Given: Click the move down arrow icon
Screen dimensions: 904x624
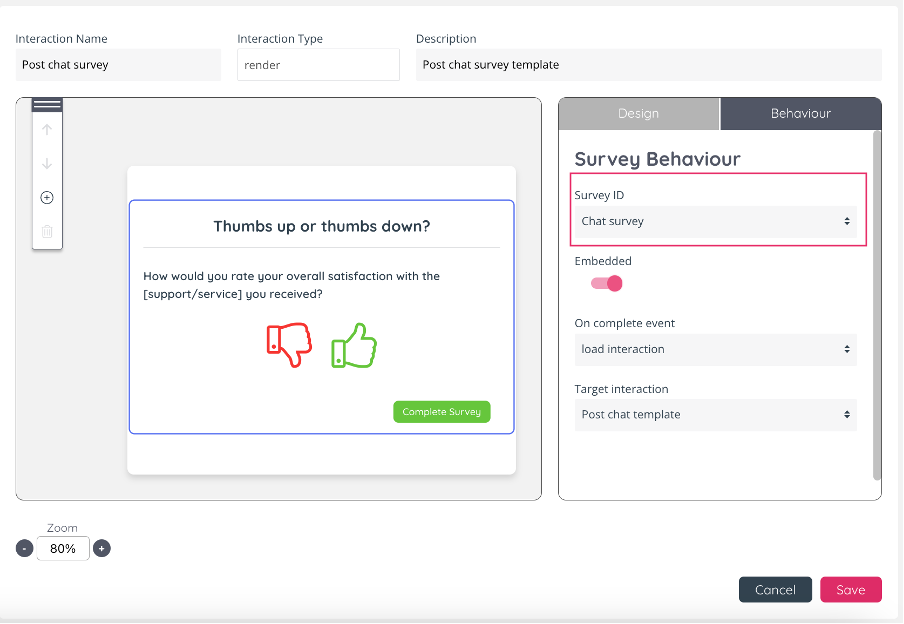Looking at the screenshot, I should coord(47,164).
